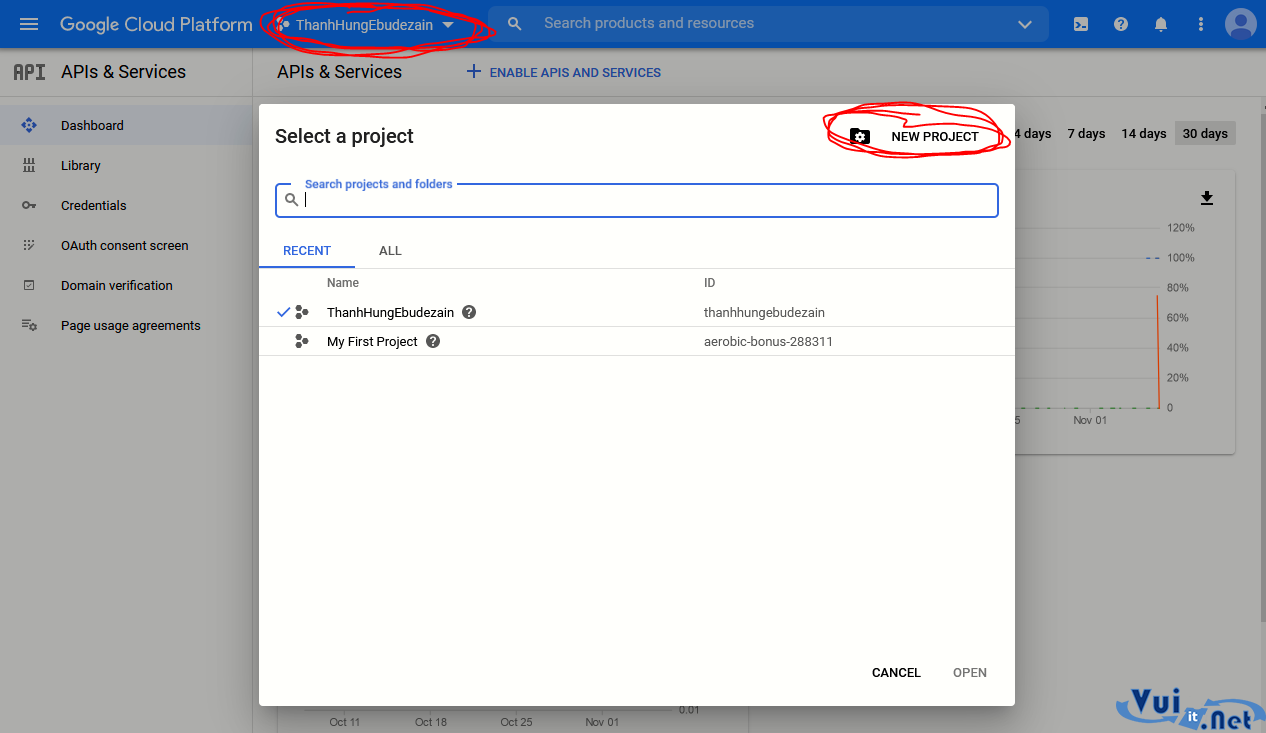1266x733 pixels.
Task: Select the 7 days time range
Action: click(x=1086, y=133)
